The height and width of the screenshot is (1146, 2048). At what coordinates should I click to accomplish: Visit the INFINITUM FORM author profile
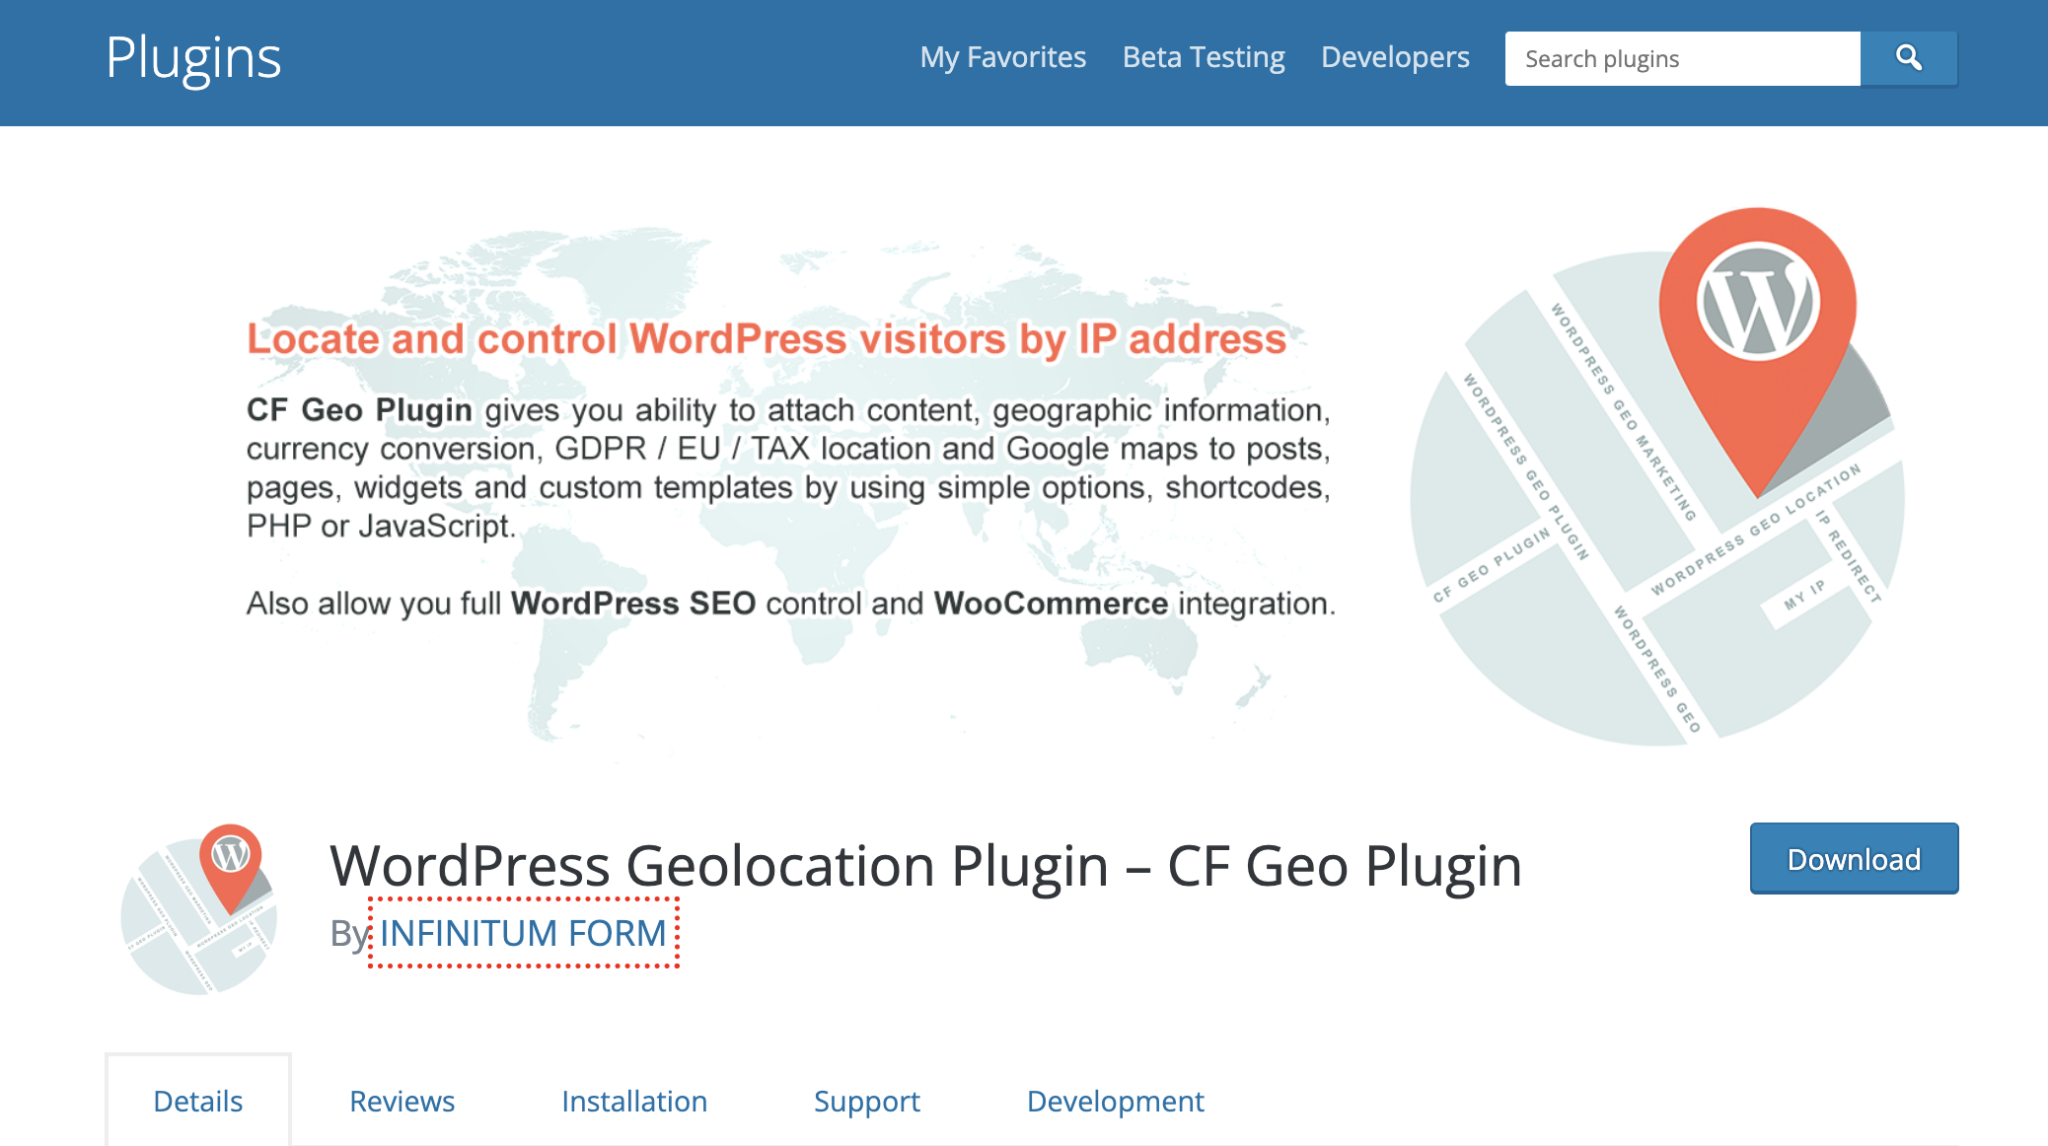[x=522, y=933]
